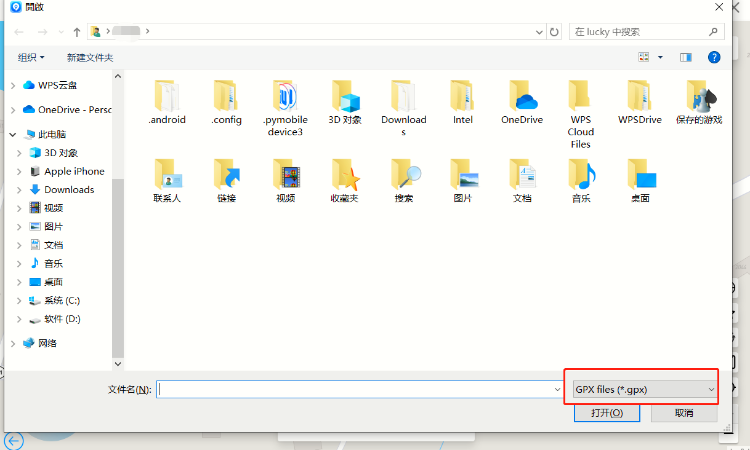This screenshot has width=750, height=450.
Task: Collapse the 此电脑 tree node
Action: pyautogui.click(x=13, y=134)
